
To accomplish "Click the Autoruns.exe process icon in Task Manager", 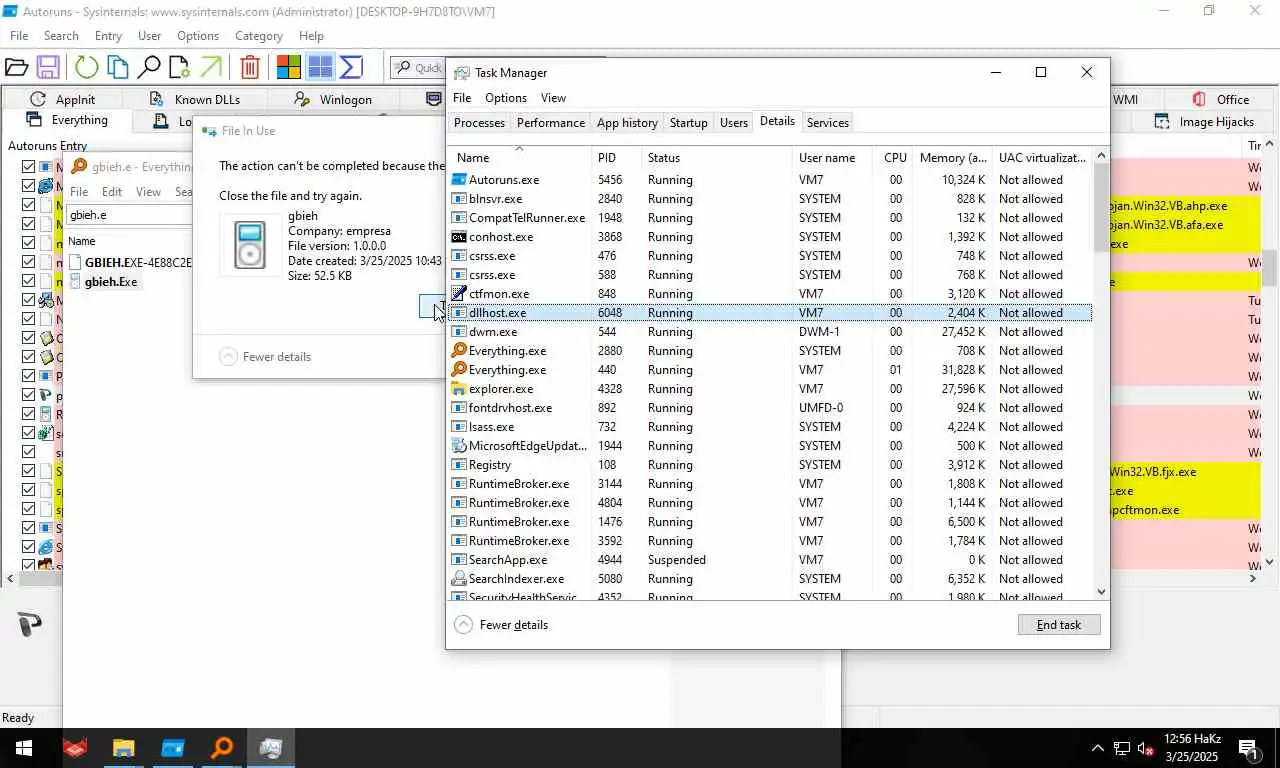I will click(x=459, y=180).
